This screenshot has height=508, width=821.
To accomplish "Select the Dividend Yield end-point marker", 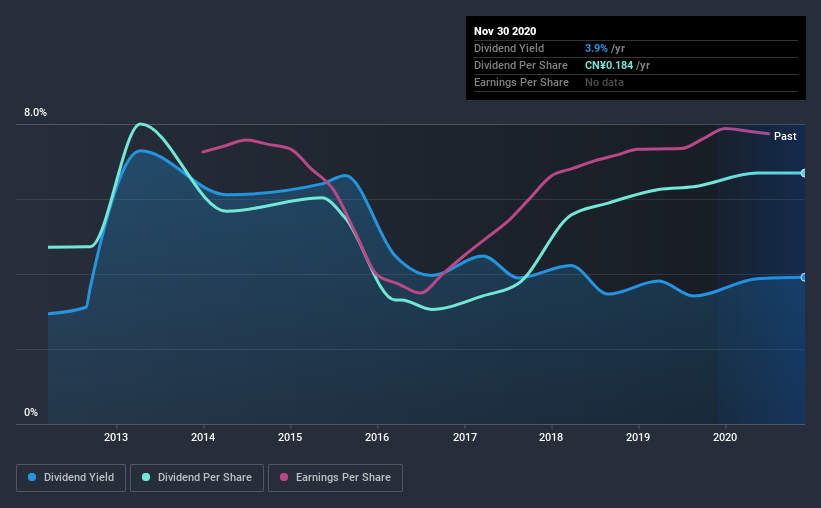I will [x=804, y=277].
